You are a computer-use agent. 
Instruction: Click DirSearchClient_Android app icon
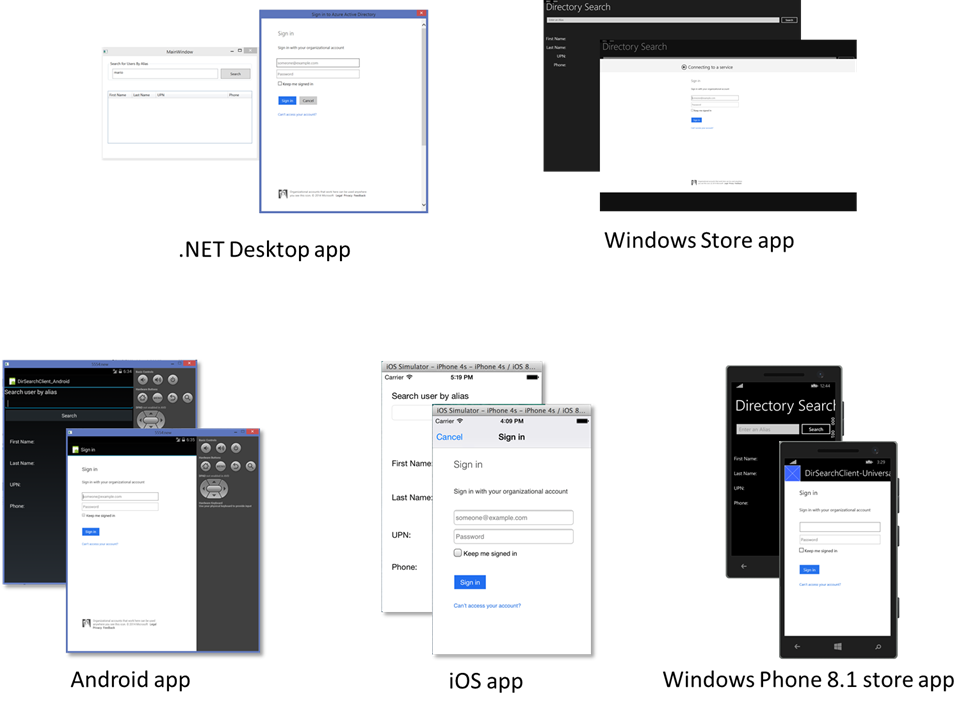(11, 381)
